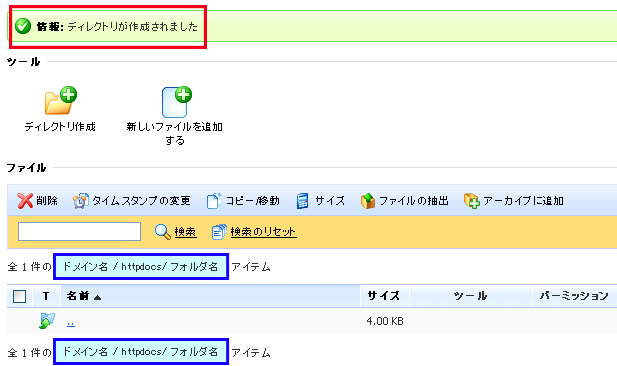The height and width of the screenshot is (366, 617).
Task: Click the 検索のリセット icon
Action: pos(219,232)
